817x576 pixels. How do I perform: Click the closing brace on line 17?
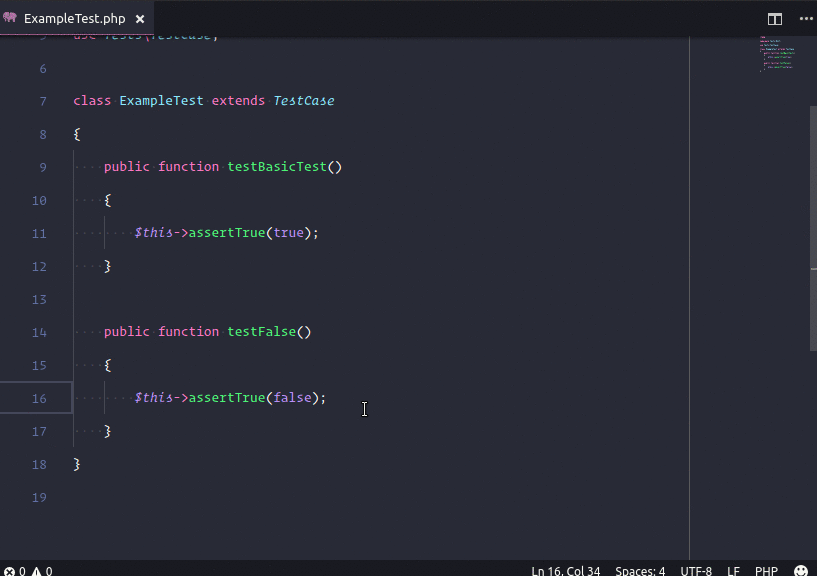pos(108,431)
